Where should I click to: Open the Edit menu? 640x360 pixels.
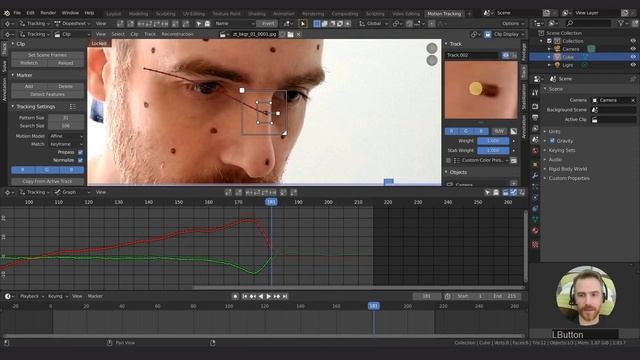click(31, 13)
